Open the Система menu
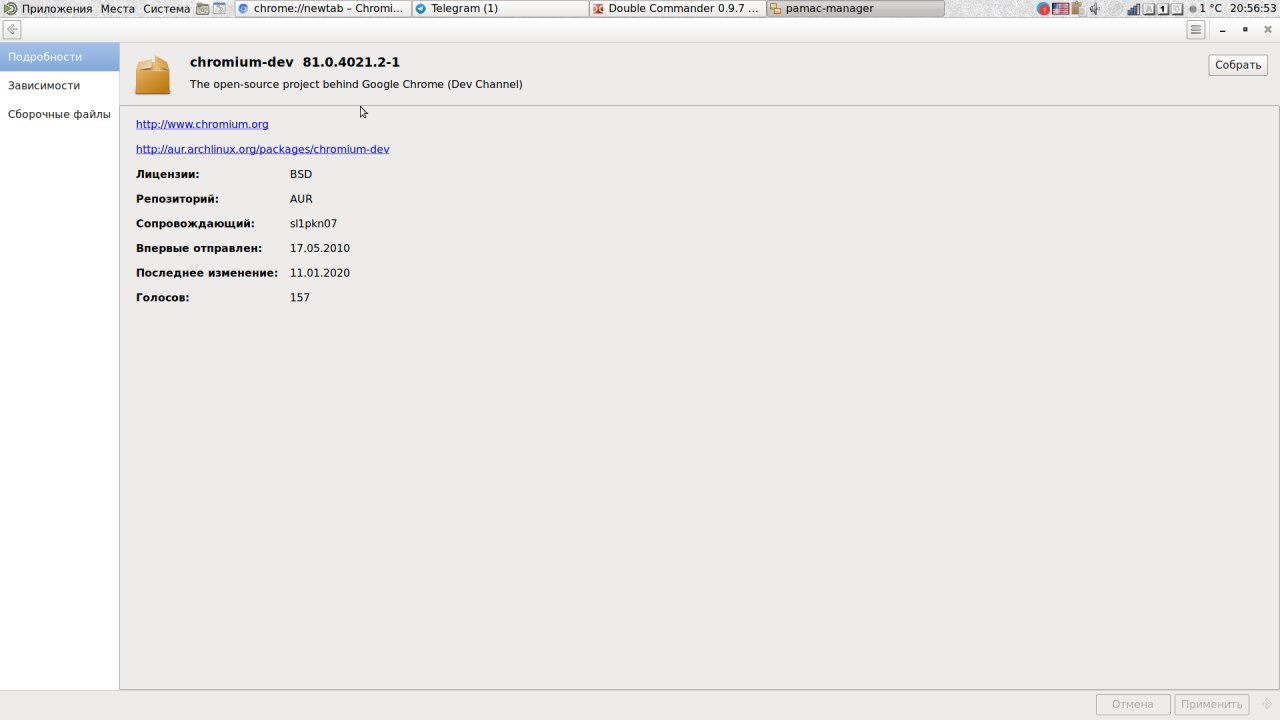Viewport: 1280px width, 720px height. click(x=166, y=8)
